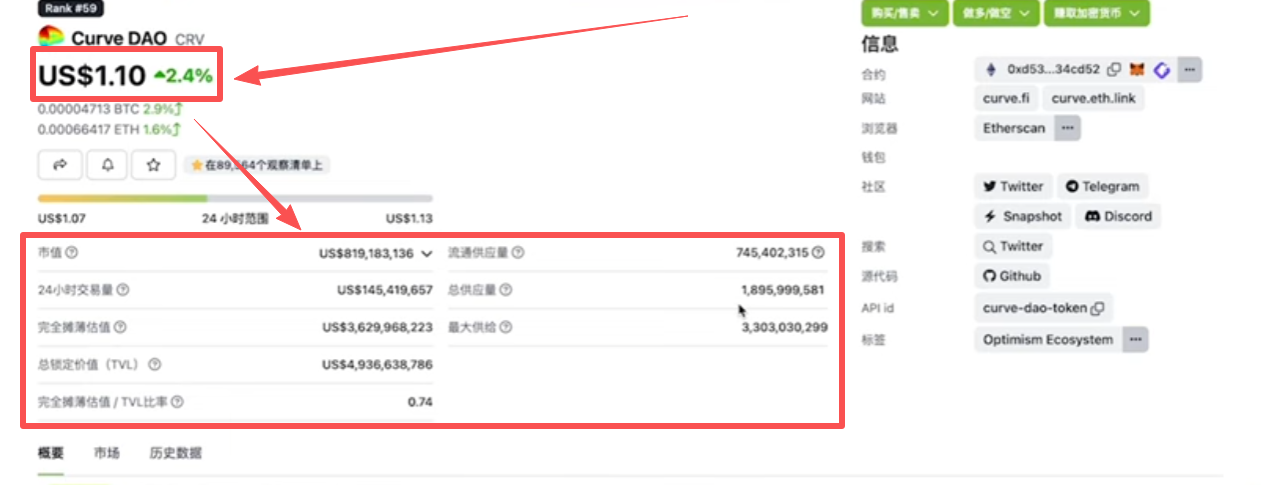This screenshot has width=1261, height=485.
Task: Click the US$3,629,968,223 fully diluted value
Action: click(378, 327)
